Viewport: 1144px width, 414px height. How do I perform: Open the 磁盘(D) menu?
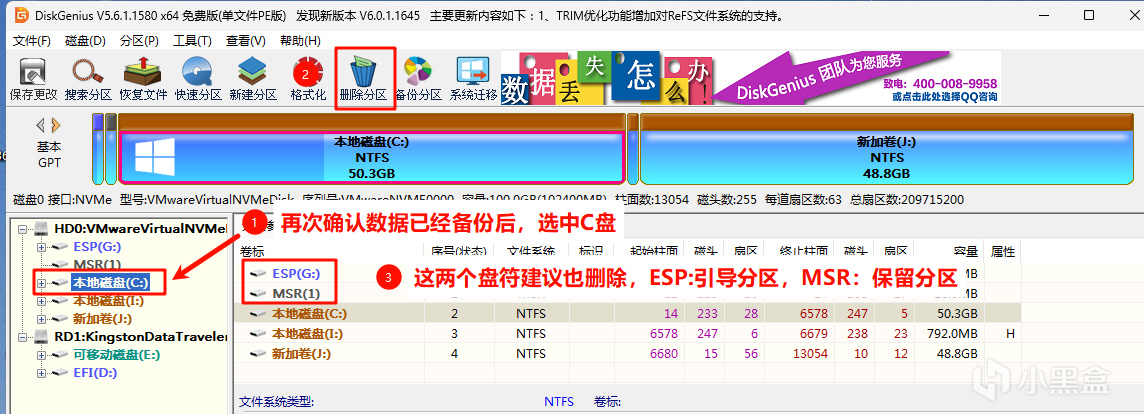85,41
